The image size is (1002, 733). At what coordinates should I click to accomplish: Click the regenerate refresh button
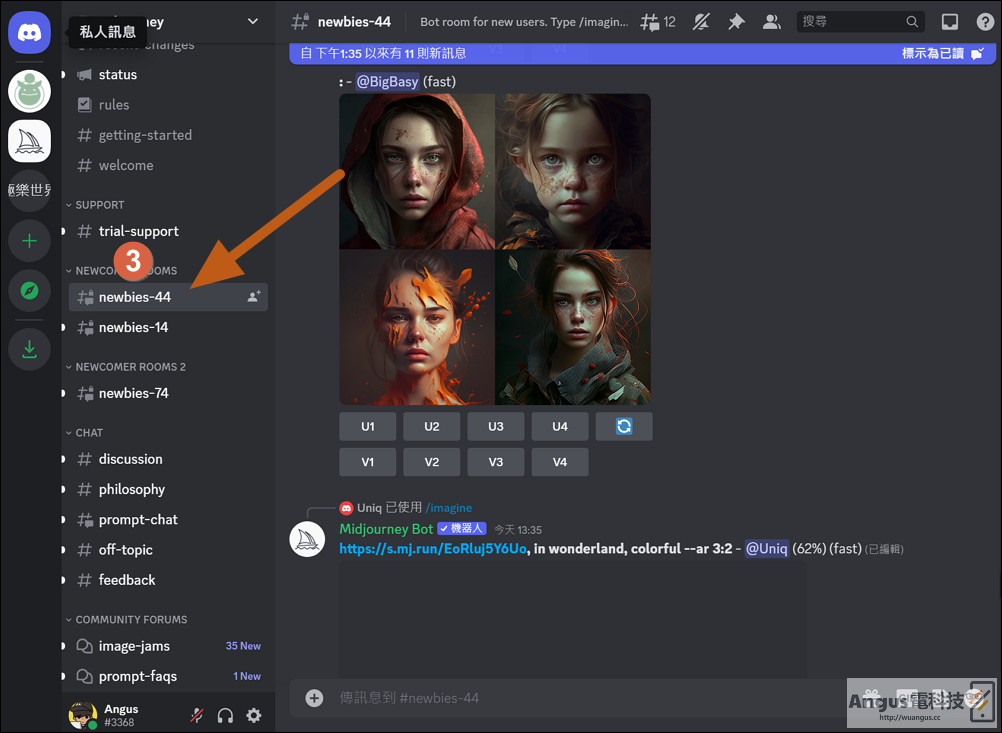click(624, 426)
